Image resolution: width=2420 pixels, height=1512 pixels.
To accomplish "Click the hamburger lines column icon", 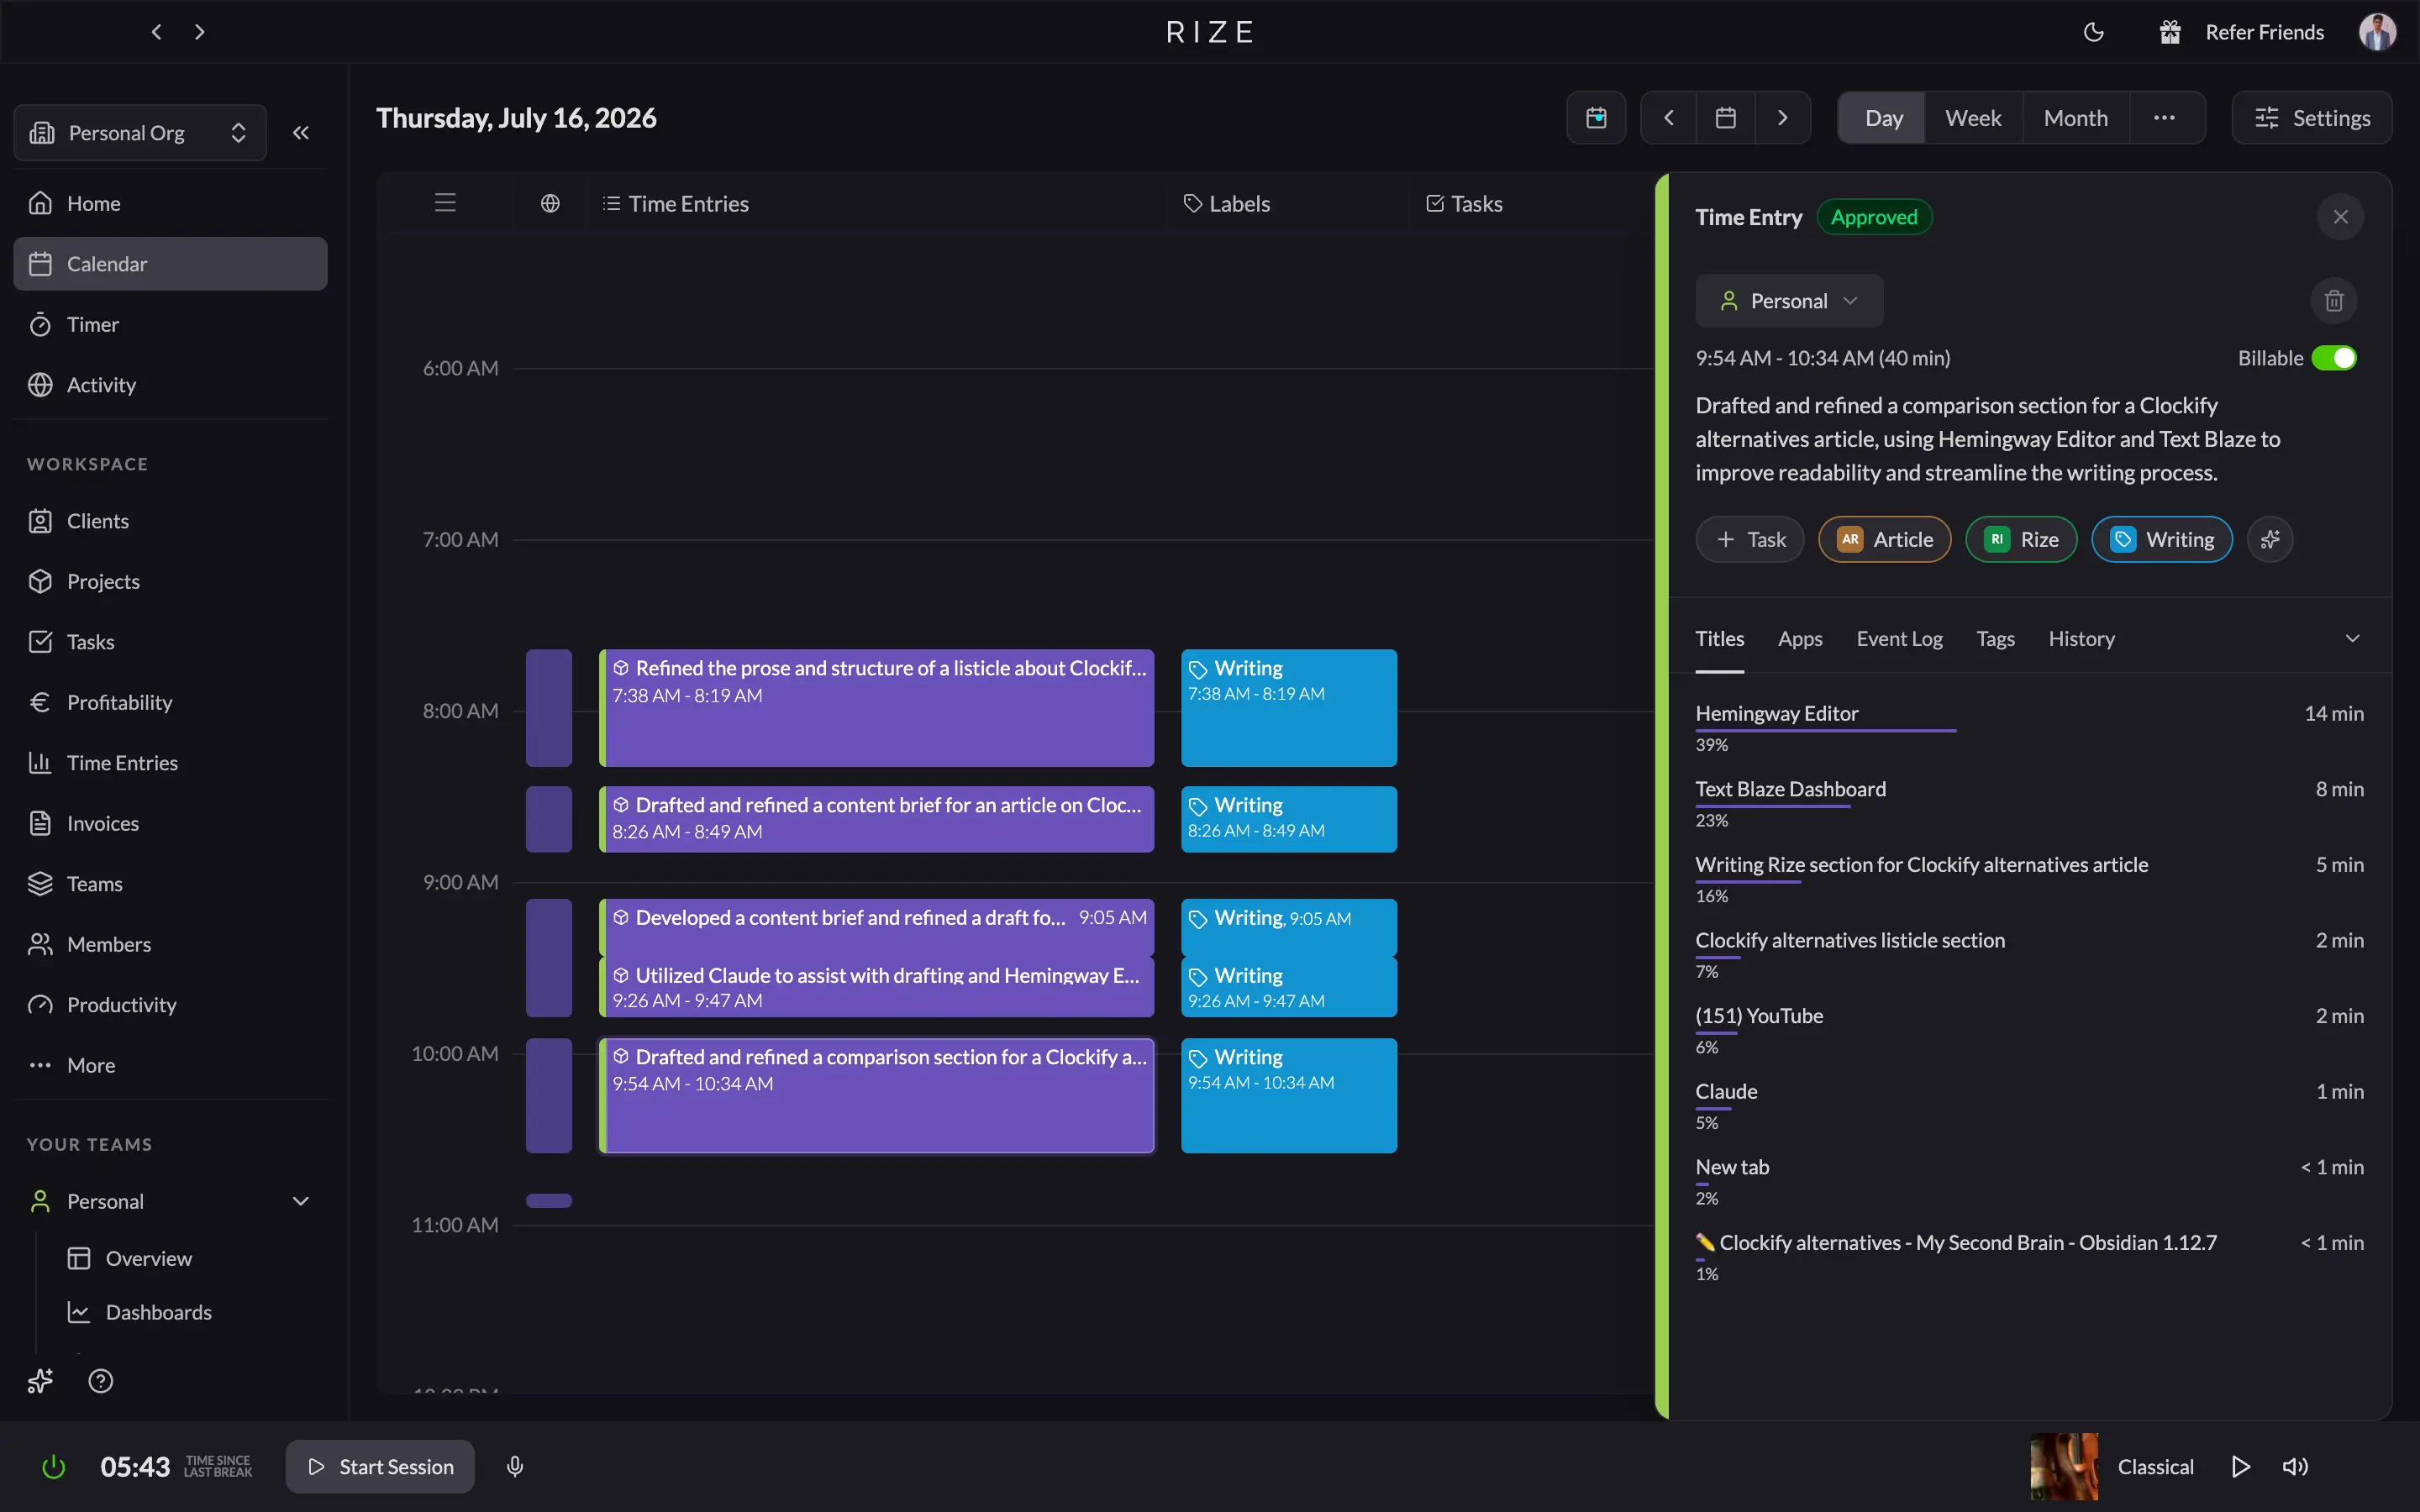I will pos(445,203).
